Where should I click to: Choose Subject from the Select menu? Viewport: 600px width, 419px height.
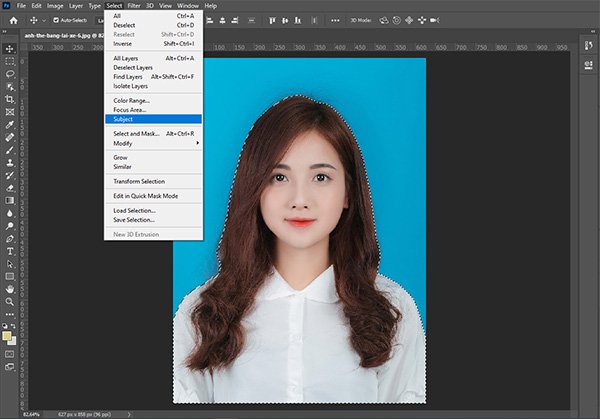click(x=123, y=119)
